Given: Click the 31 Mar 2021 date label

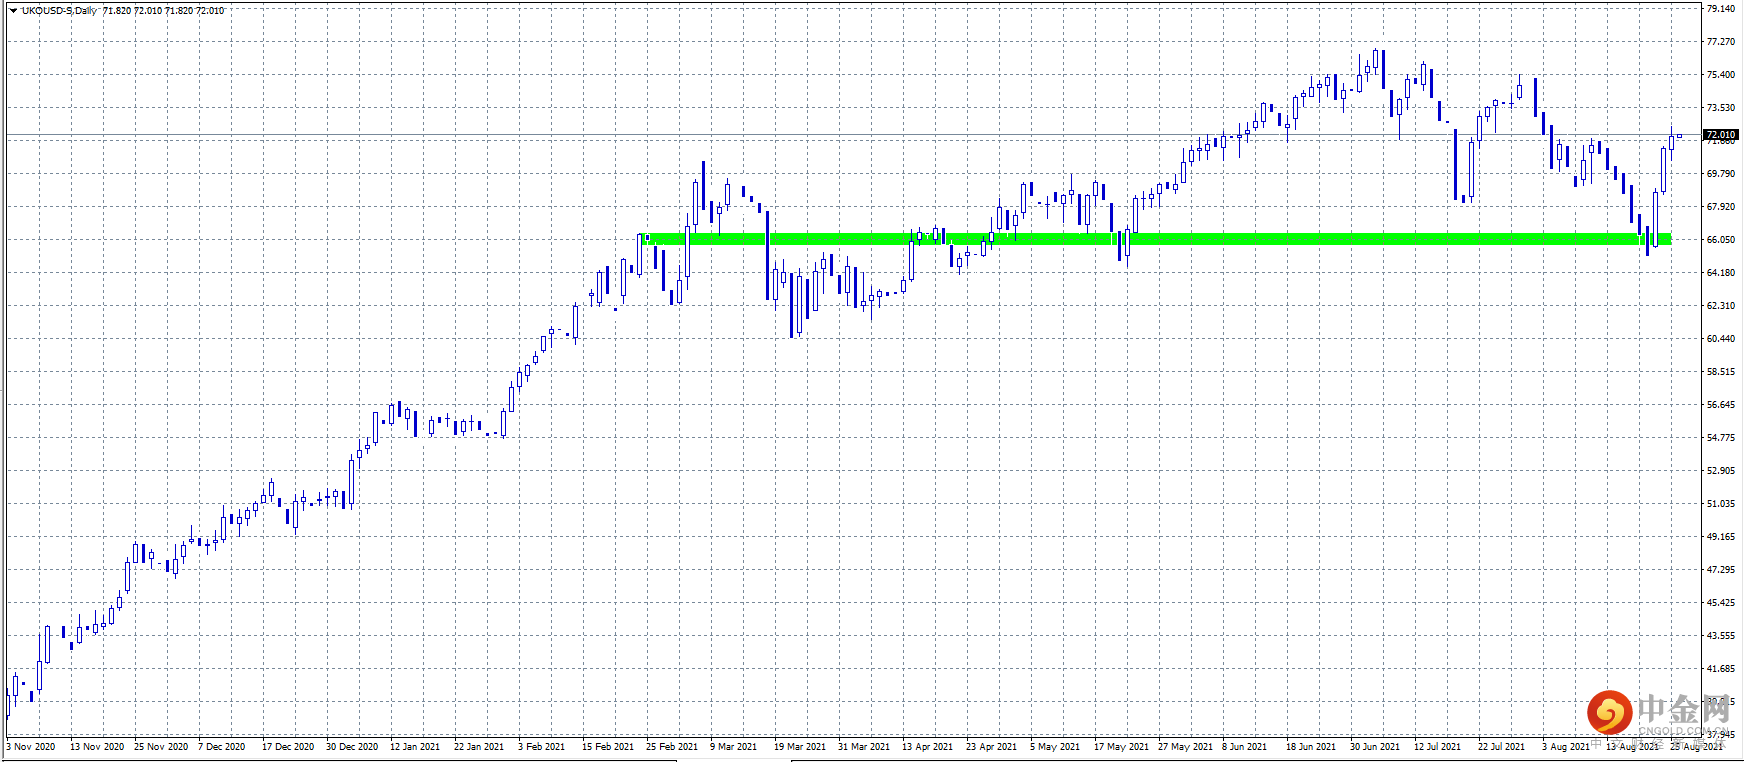Looking at the screenshot, I should pyautogui.click(x=864, y=746).
